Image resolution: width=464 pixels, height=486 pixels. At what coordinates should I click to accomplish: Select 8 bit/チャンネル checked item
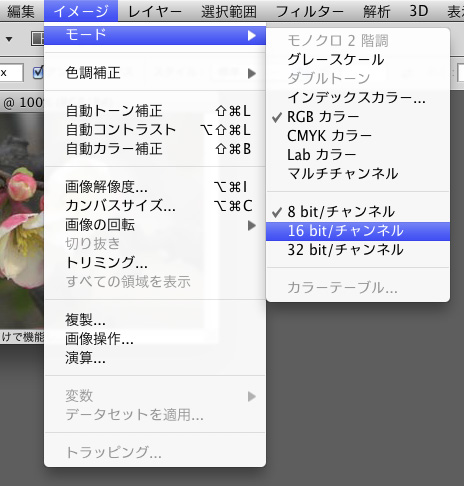click(x=358, y=212)
